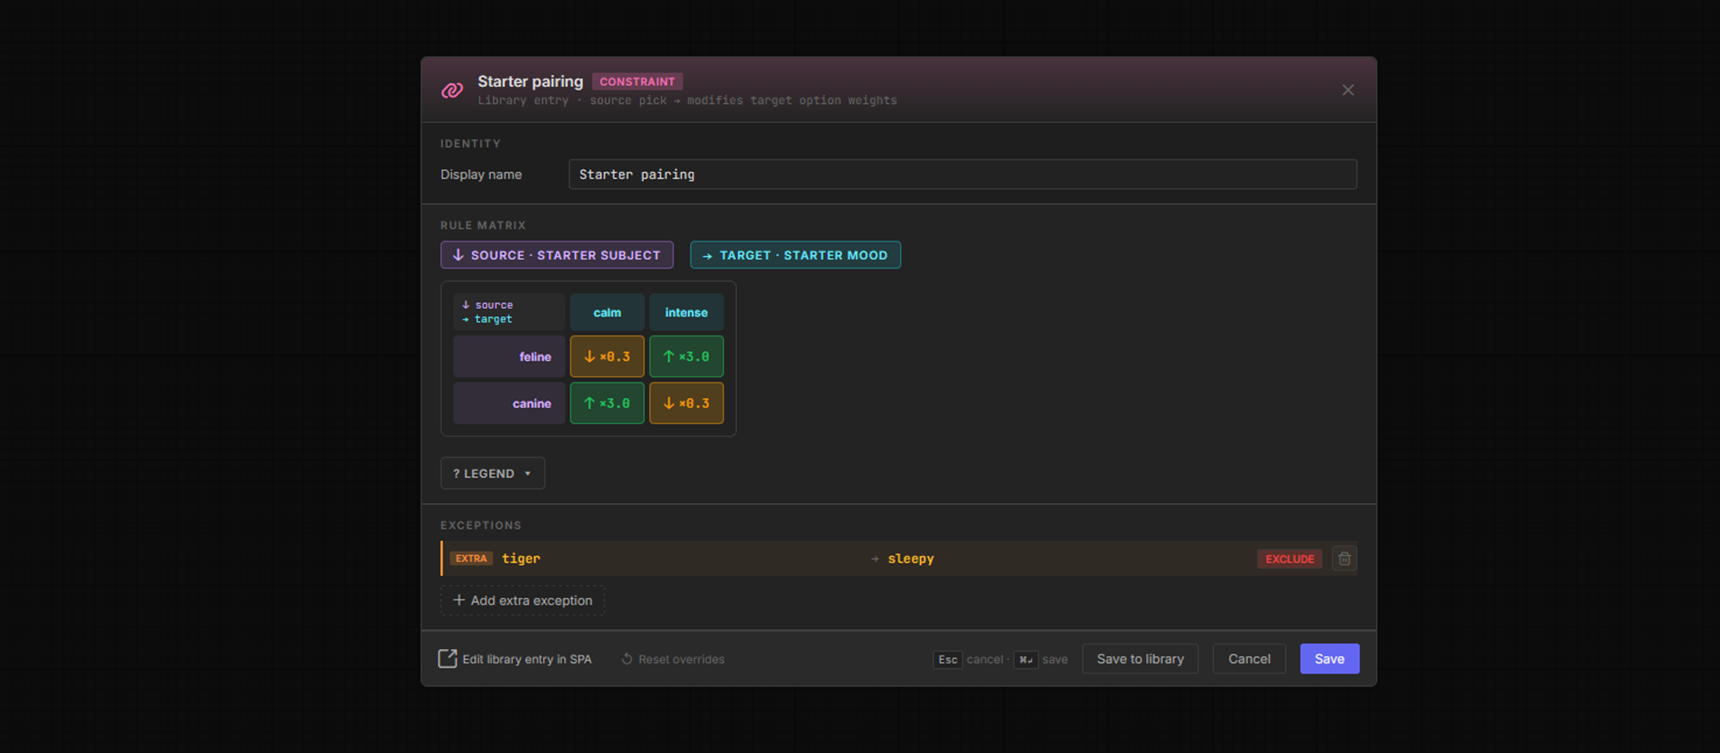
Task: Click the sleepy exception target
Action: click(x=911, y=558)
